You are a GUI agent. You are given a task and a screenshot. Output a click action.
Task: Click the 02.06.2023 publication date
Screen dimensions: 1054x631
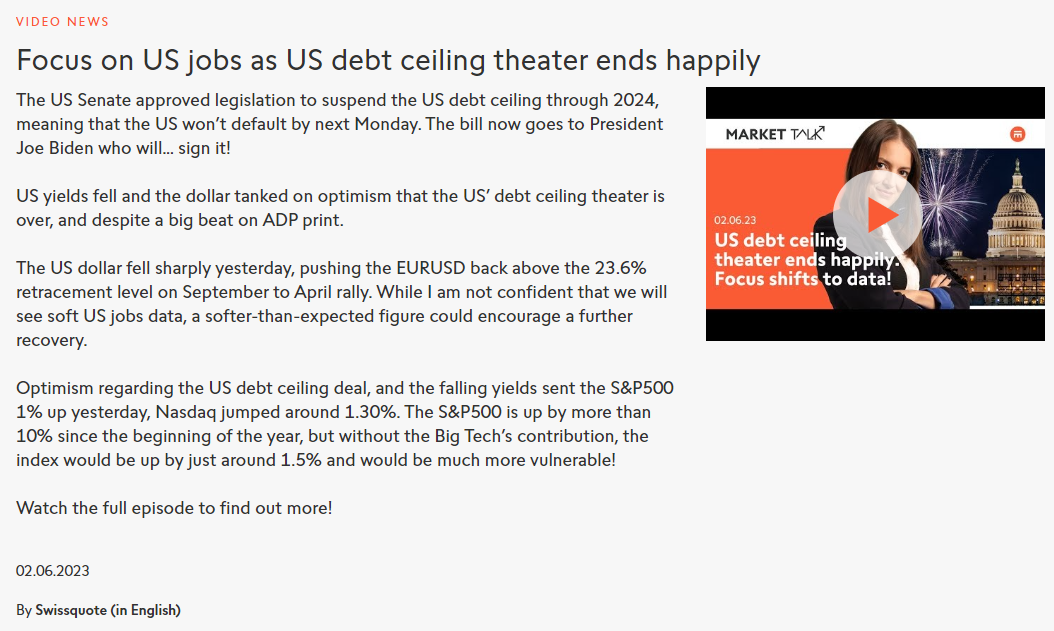(52, 571)
